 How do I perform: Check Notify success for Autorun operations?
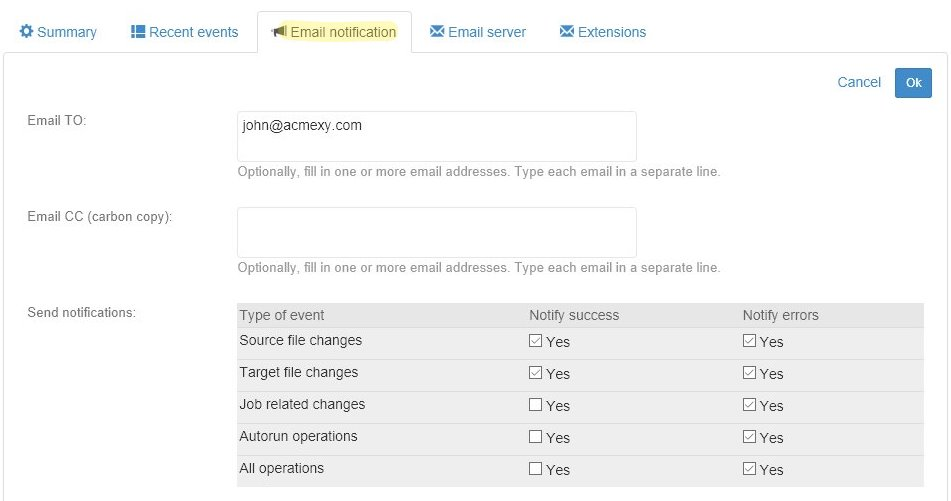click(536, 437)
